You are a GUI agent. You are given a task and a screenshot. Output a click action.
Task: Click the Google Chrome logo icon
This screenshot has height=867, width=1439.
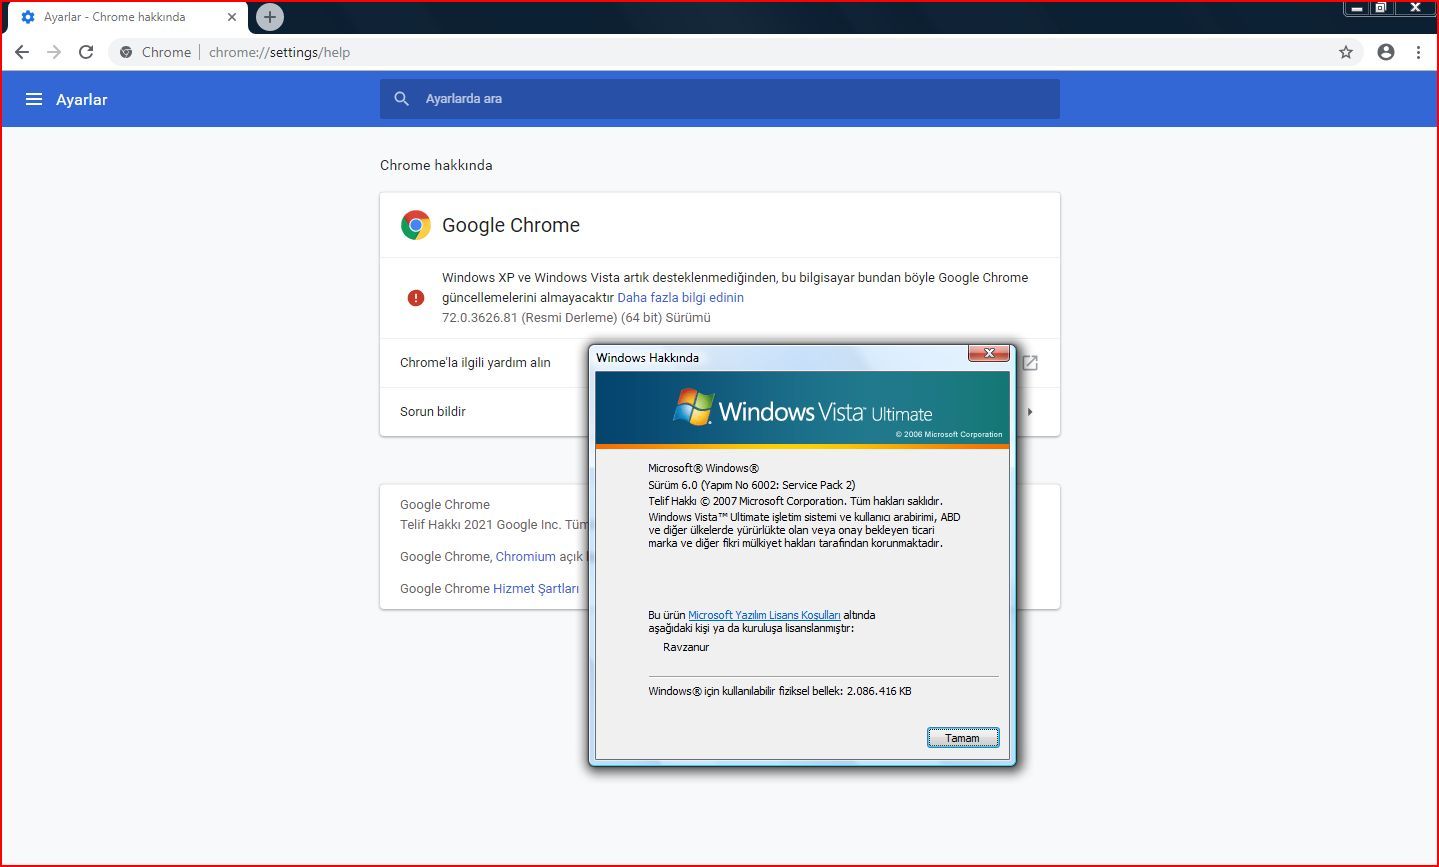coord(416,225)
